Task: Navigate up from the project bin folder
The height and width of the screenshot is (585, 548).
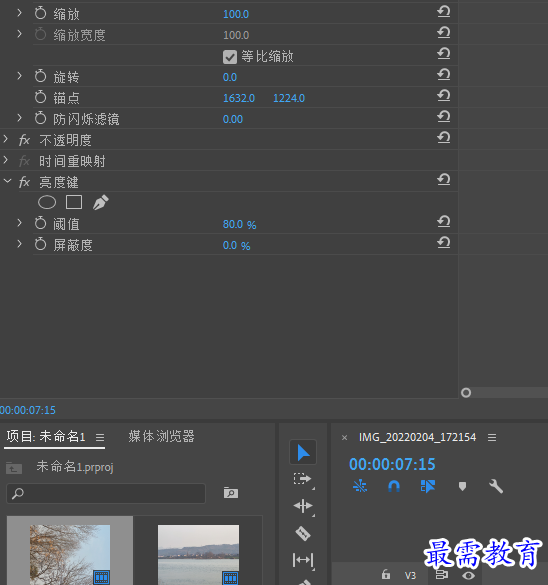Action: [14, 468]
